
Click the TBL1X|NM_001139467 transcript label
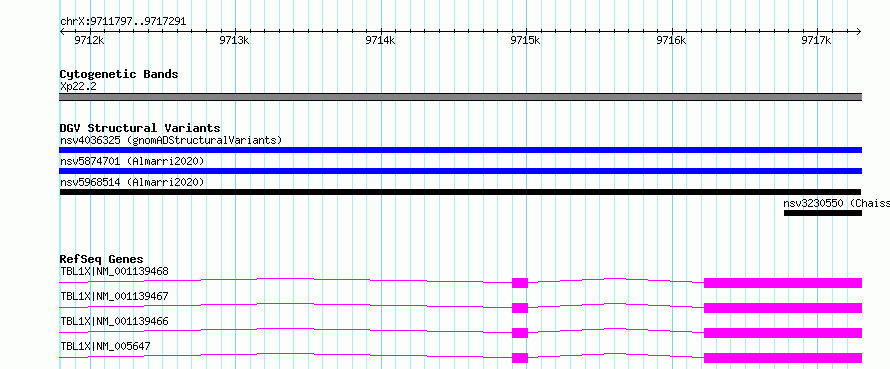tap(114, 296)
